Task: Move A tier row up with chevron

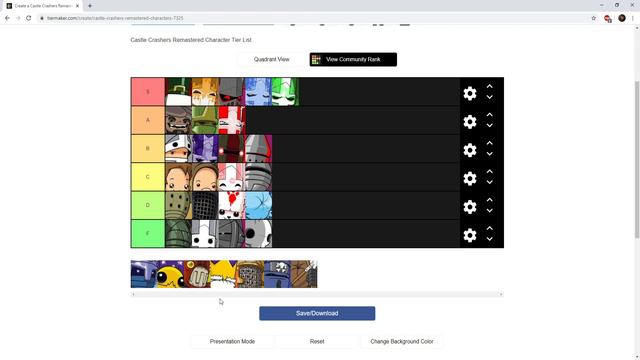Action: point(489,115)
